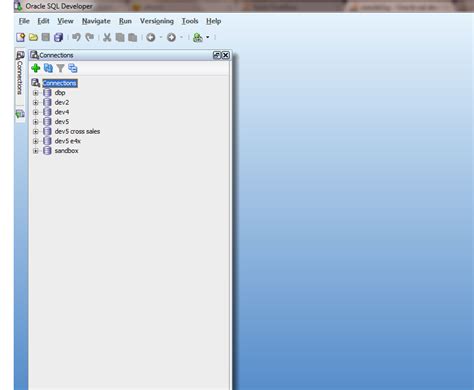The width and height of the screenshot is (474, 390).
Task: Undo the last action via toolbar
Action: [x=76, y=37]
